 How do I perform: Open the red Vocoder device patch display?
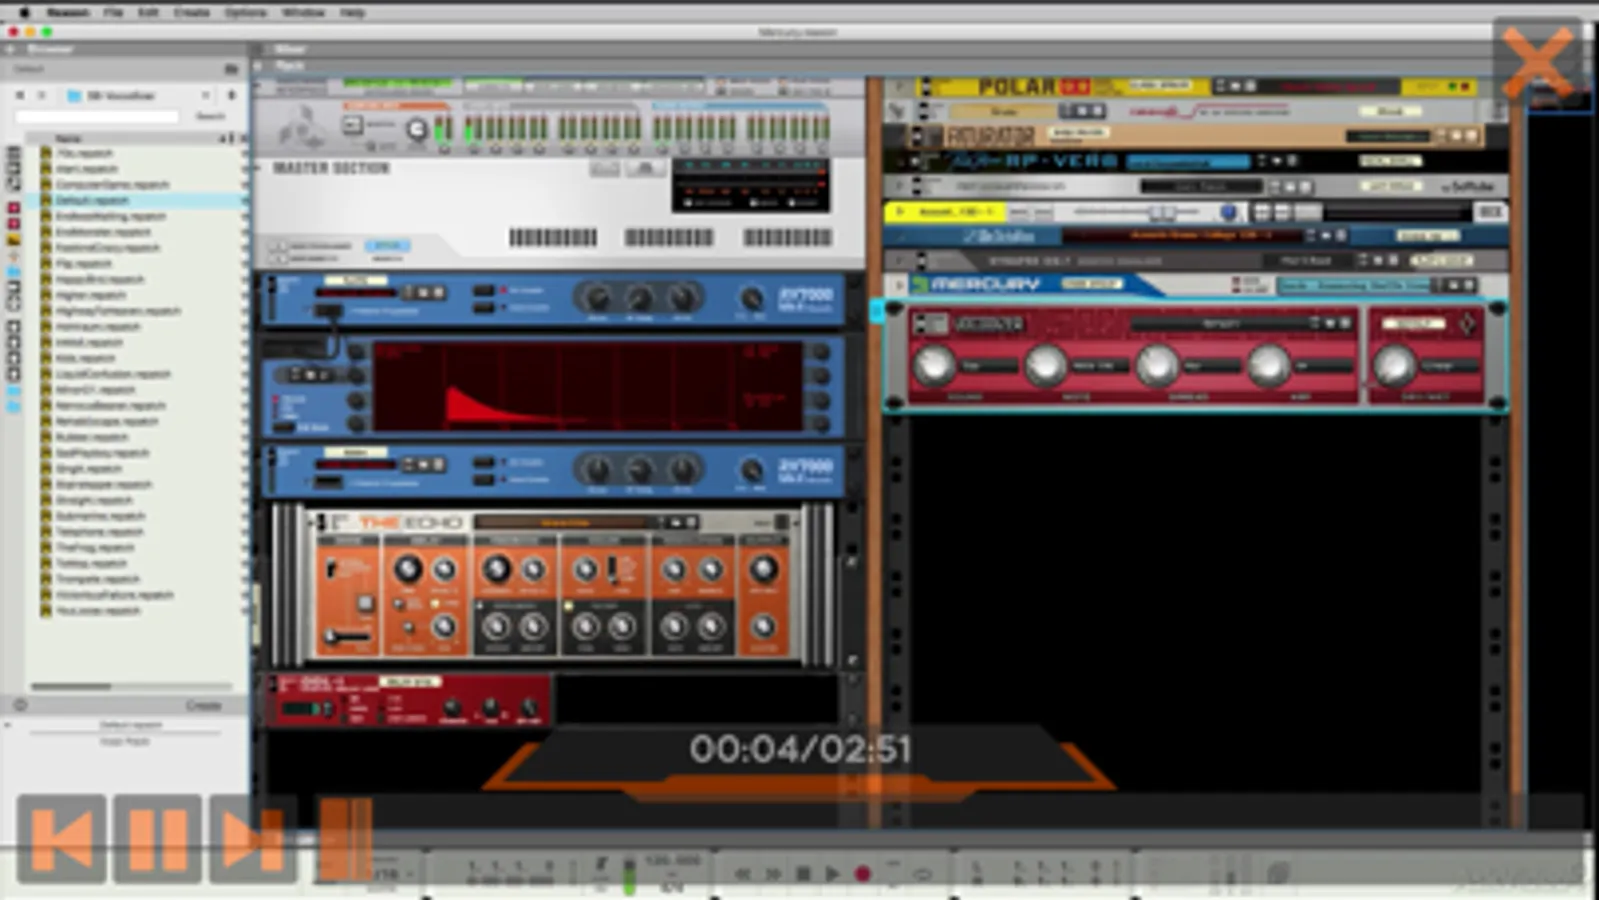(1220, 323)
